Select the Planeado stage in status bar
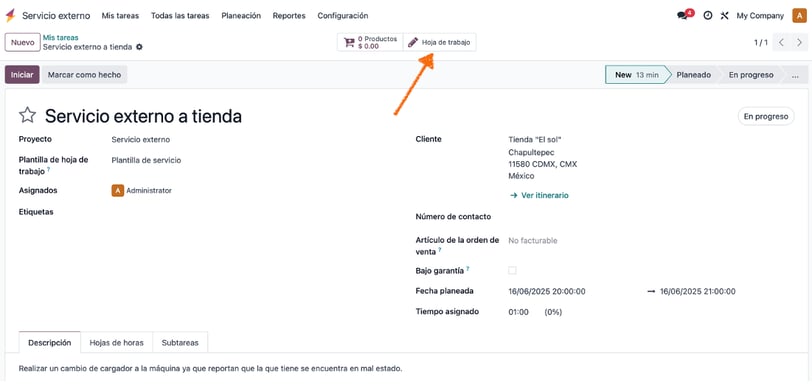Image resolution: width=812 pixels, height=390 pixels. click(x=693, y=75)
